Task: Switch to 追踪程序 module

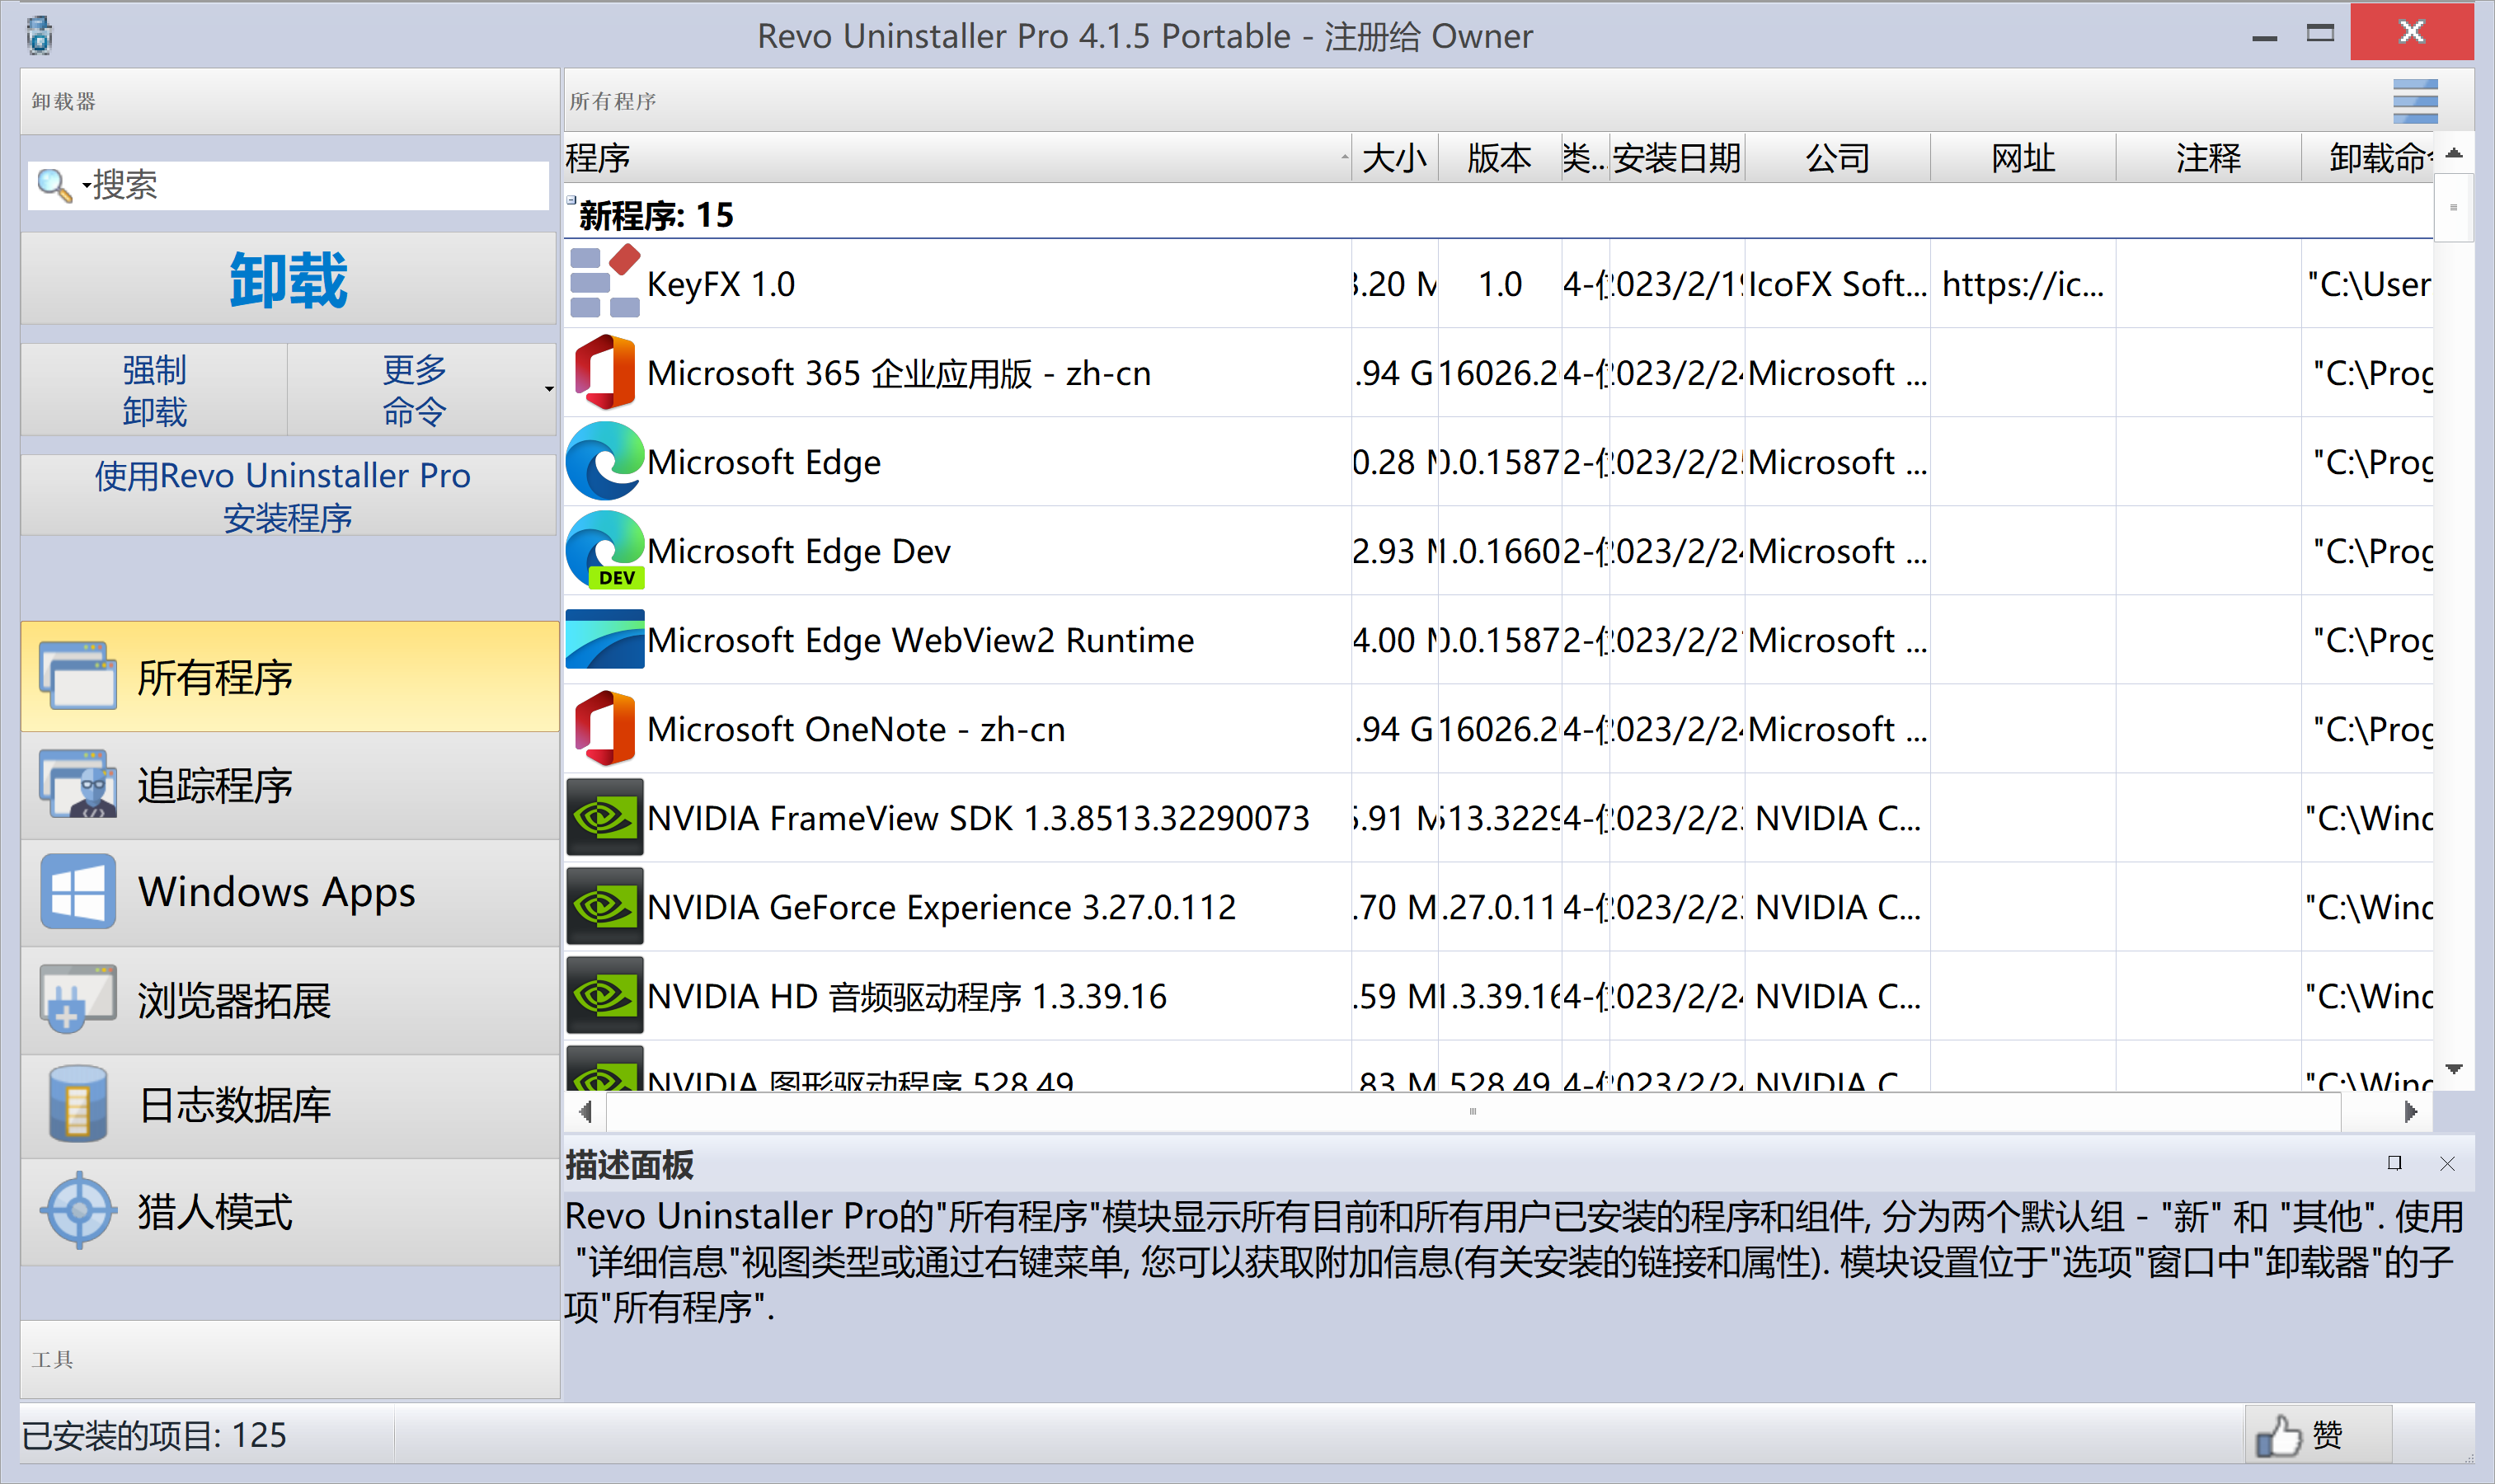Action: click(290, 785)
